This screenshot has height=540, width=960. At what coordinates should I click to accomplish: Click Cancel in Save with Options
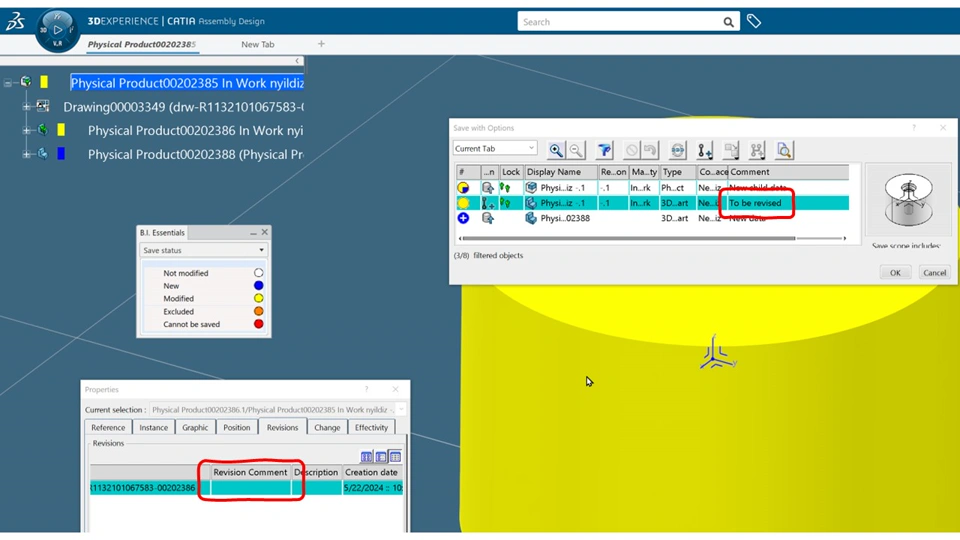(934, 272)
